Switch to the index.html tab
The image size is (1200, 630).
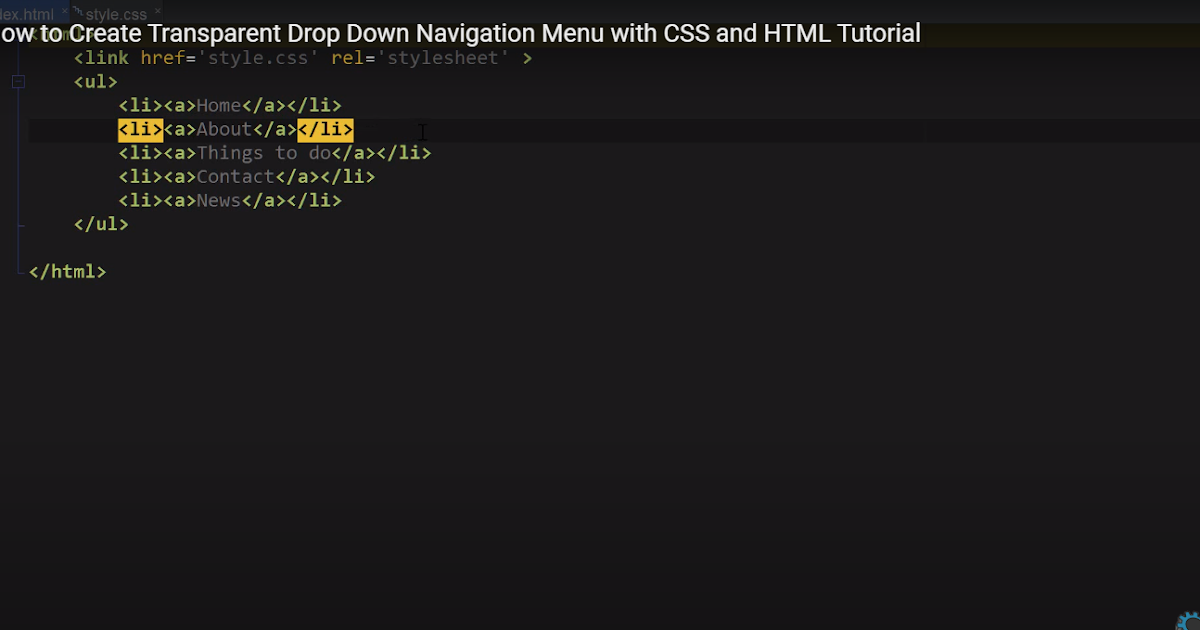pyautogui.click(x=25, y=14)
